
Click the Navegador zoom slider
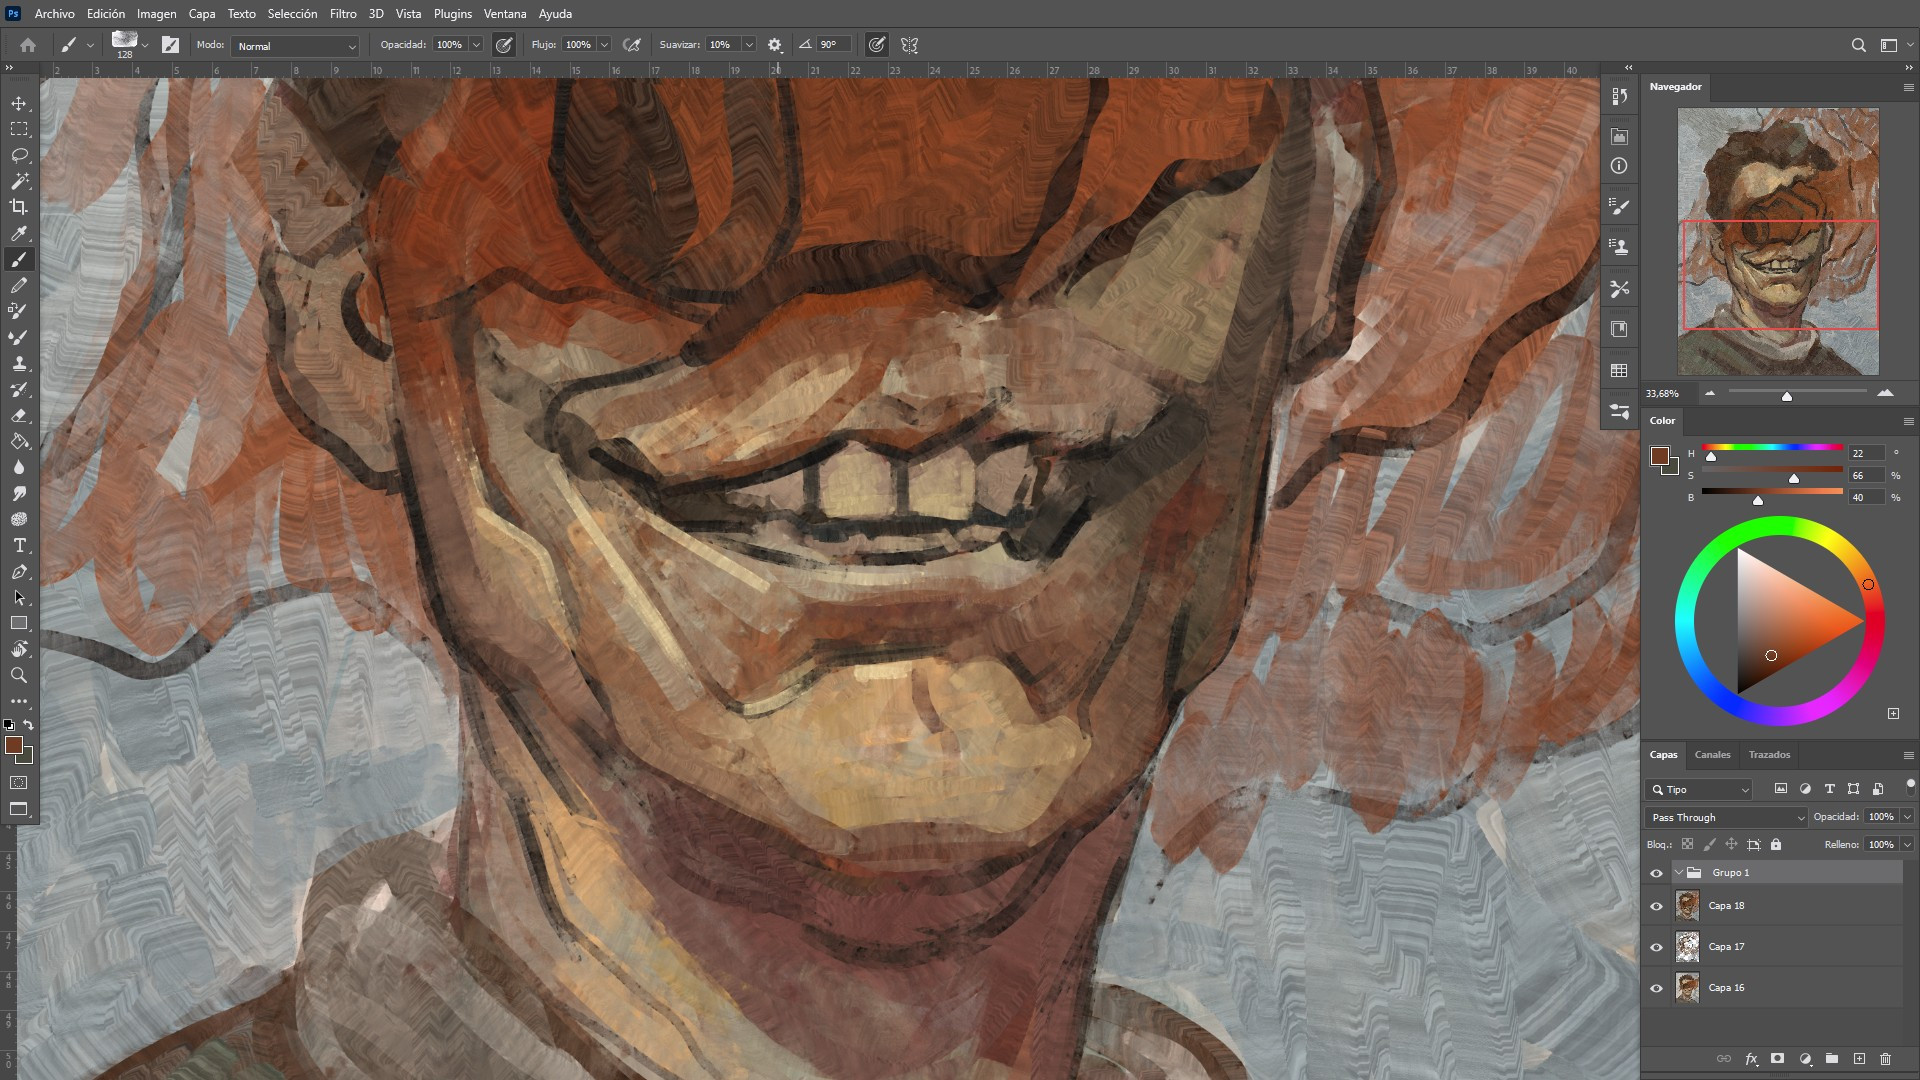(x=1797, y=393)
